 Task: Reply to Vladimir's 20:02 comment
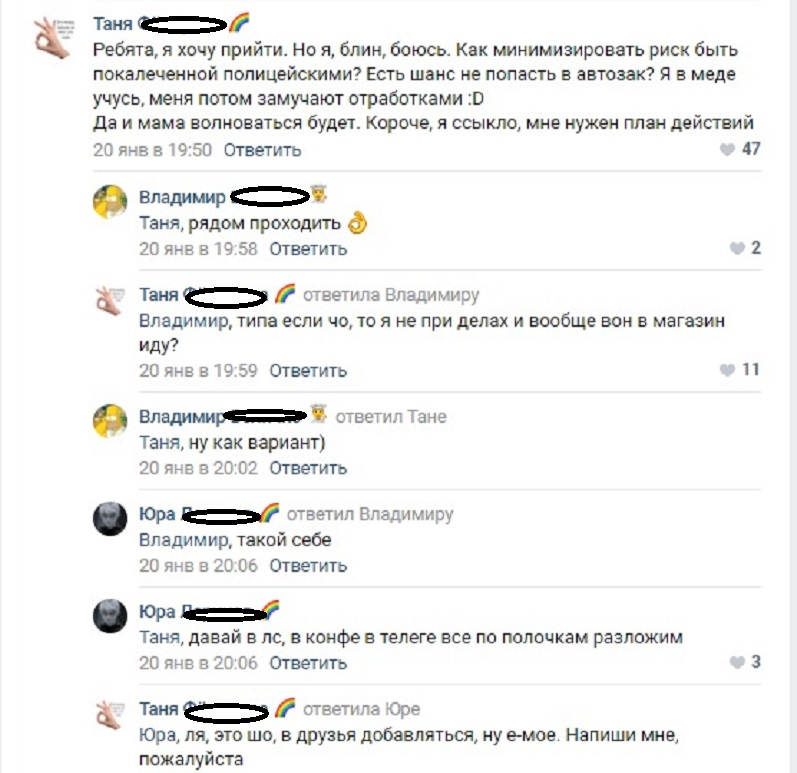pyautogui.click(x=308, y=468)
